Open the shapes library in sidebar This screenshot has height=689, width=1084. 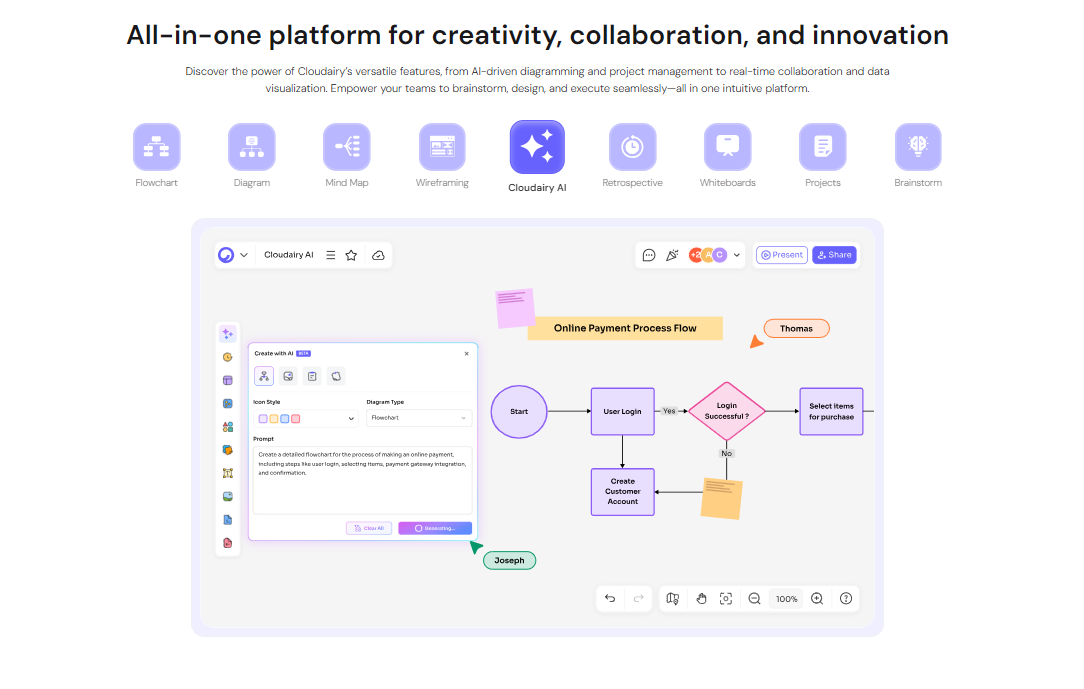pyautogui.click(x=227, y=427)
